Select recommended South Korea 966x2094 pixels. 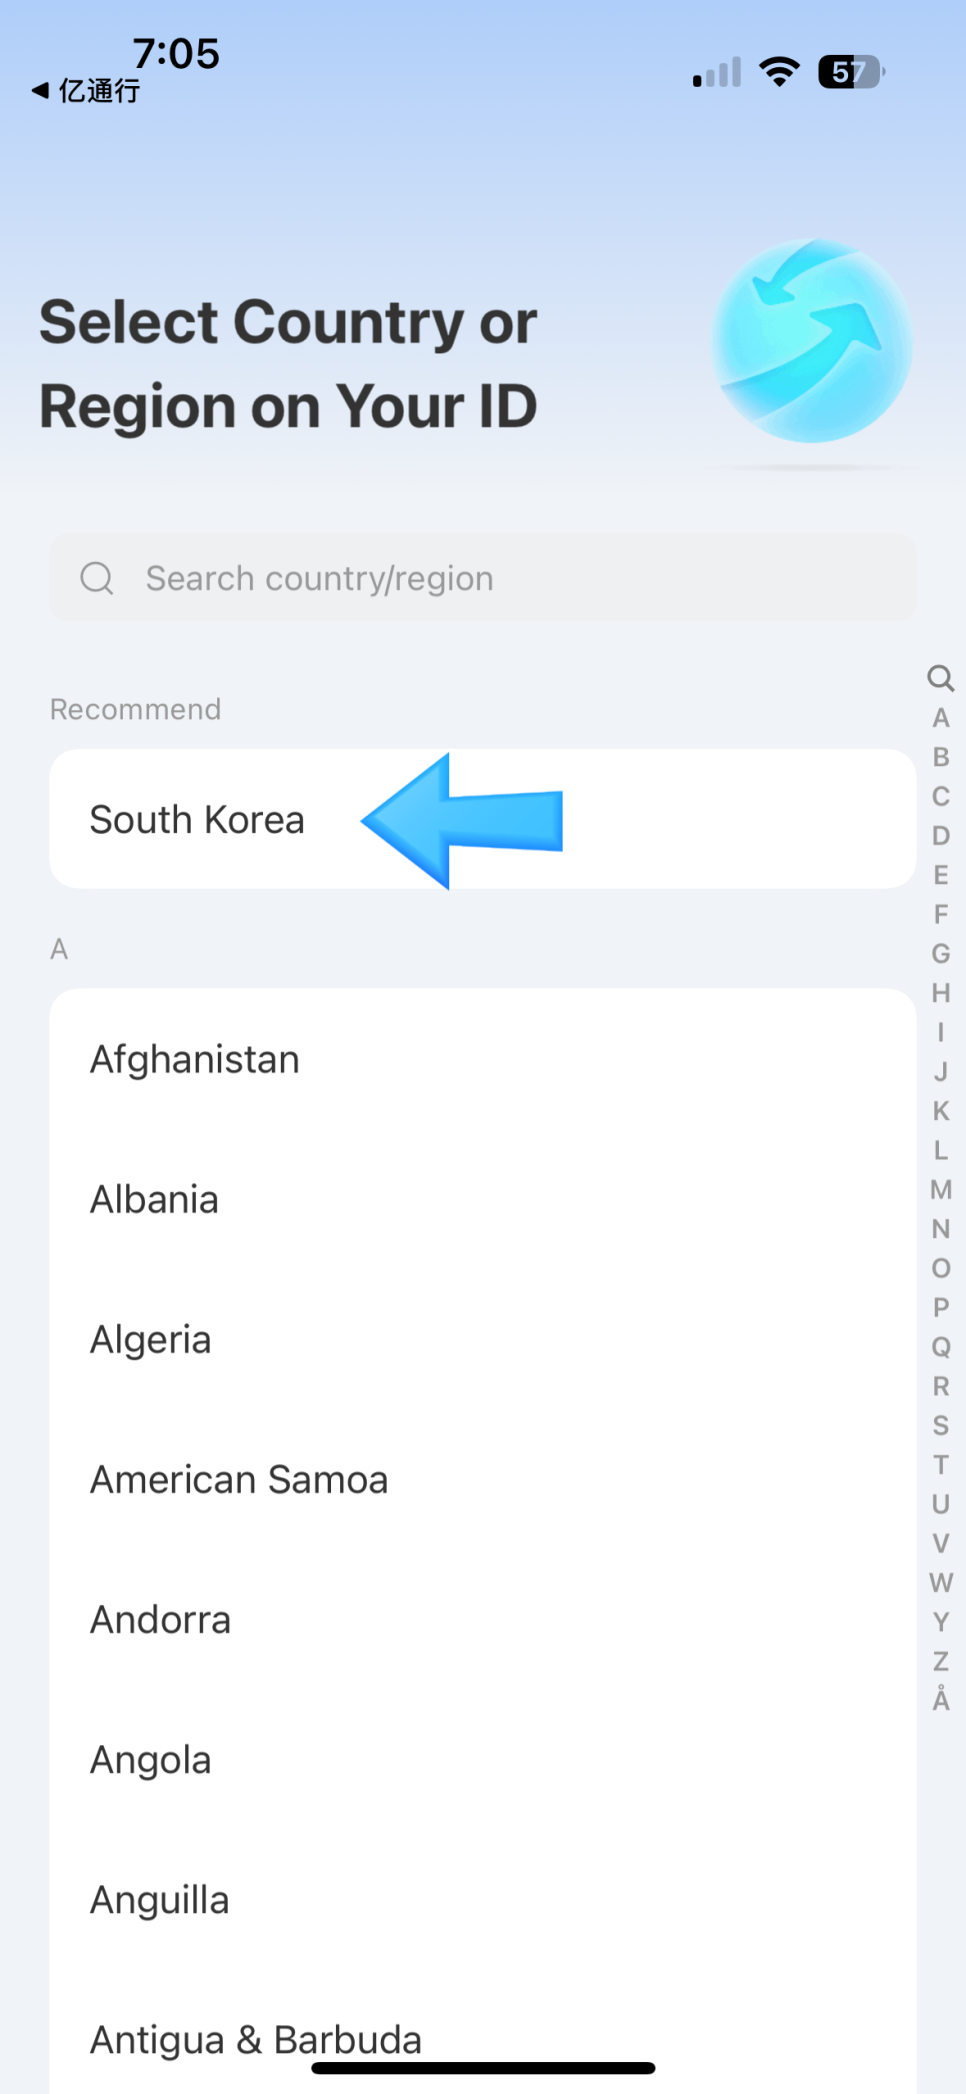[483, 819]
